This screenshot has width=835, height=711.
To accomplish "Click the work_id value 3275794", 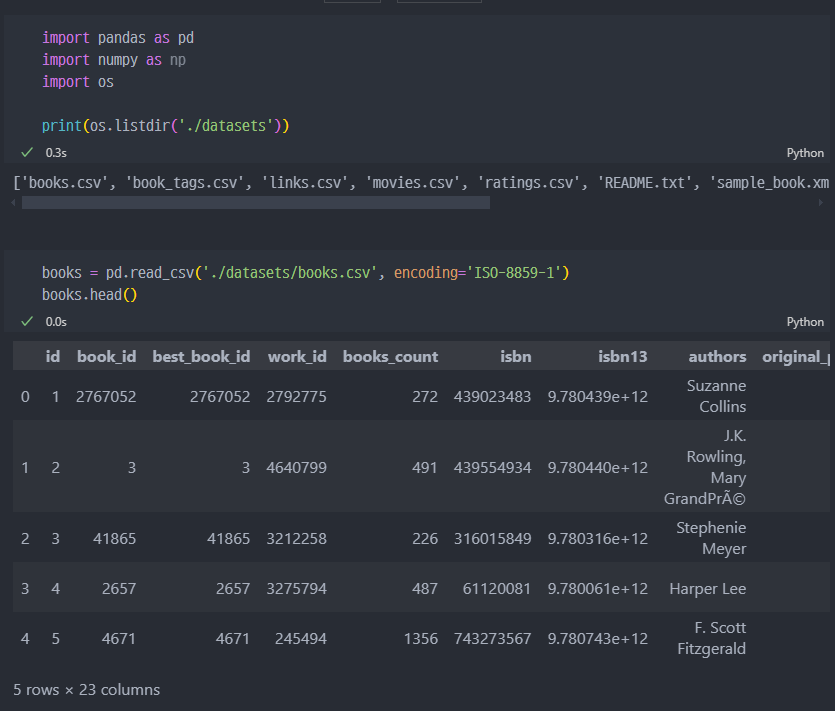I will coord(296,589).
